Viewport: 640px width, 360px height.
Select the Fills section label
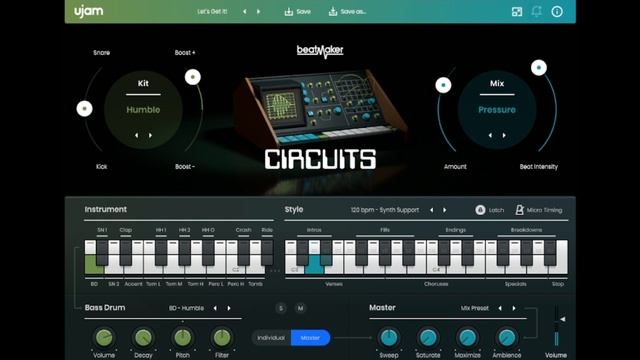[384, 230]
